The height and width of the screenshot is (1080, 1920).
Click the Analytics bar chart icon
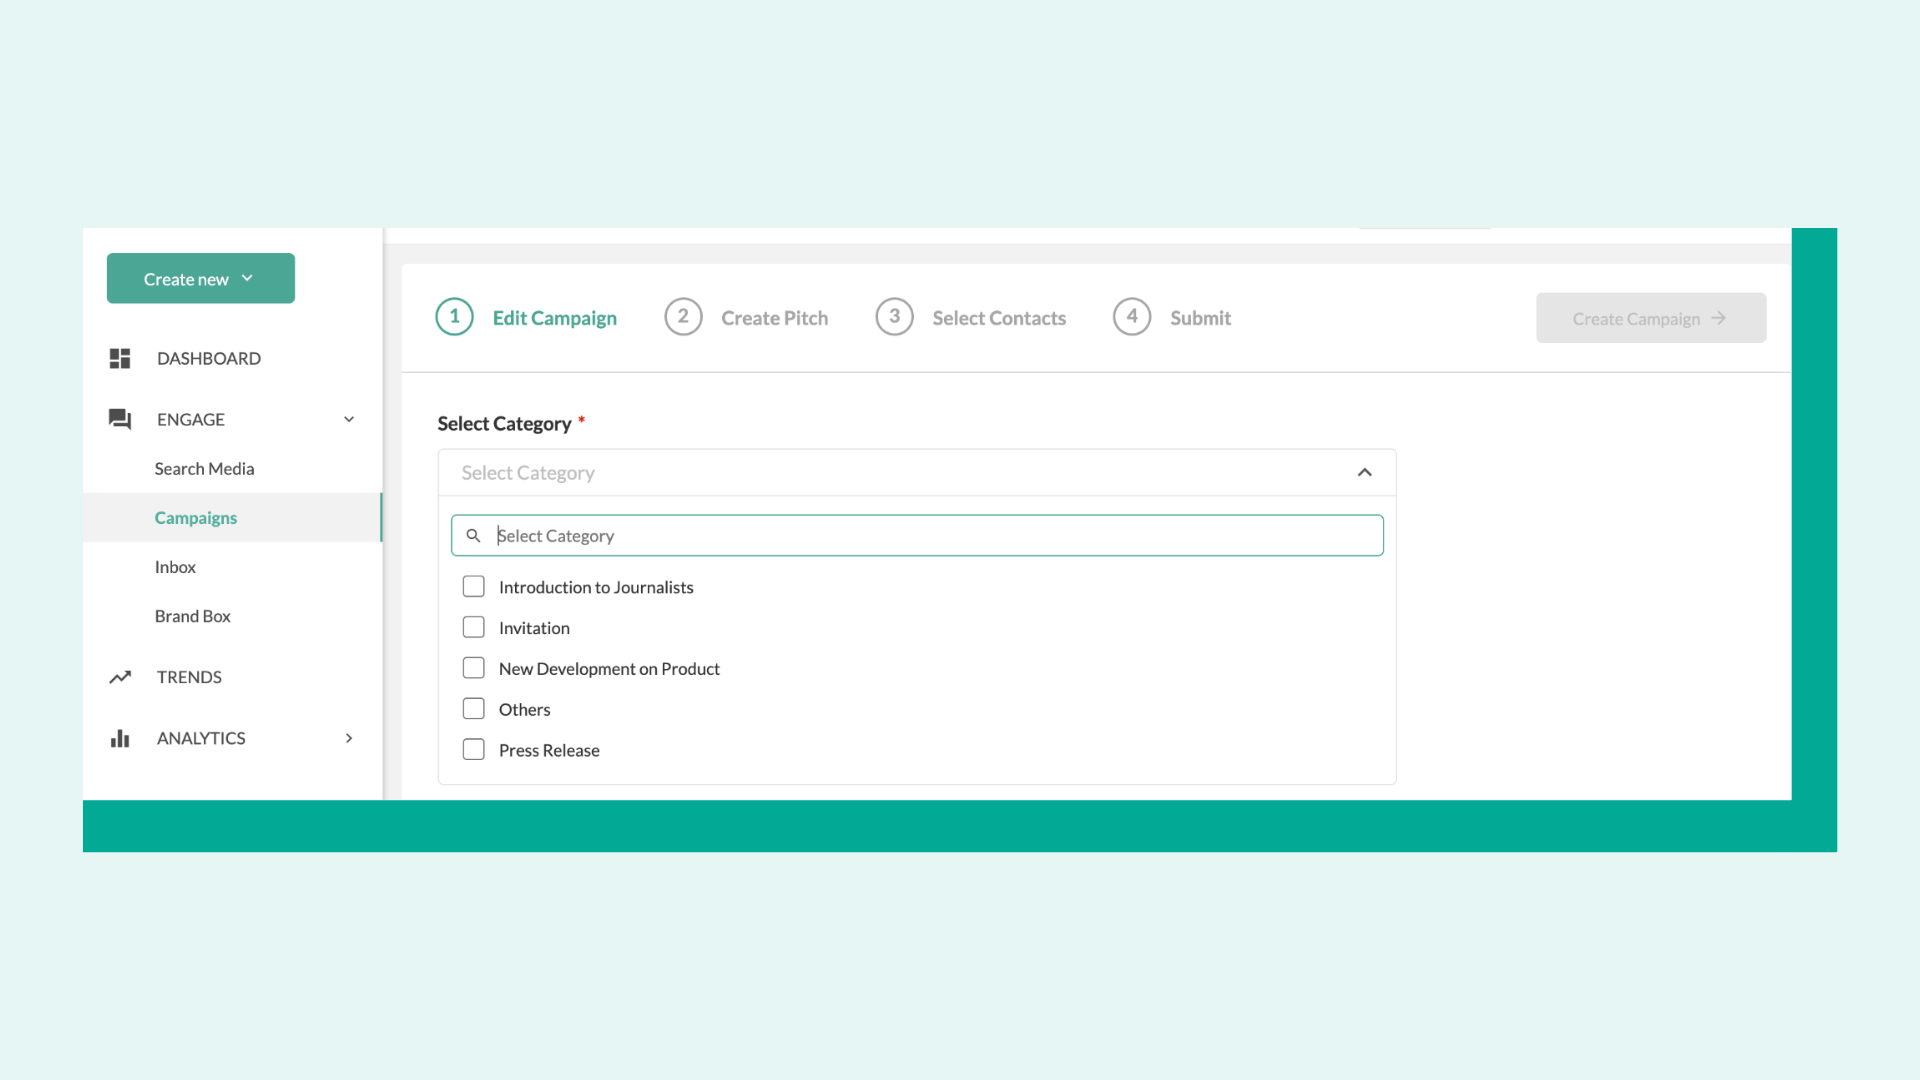click(120, 738)
